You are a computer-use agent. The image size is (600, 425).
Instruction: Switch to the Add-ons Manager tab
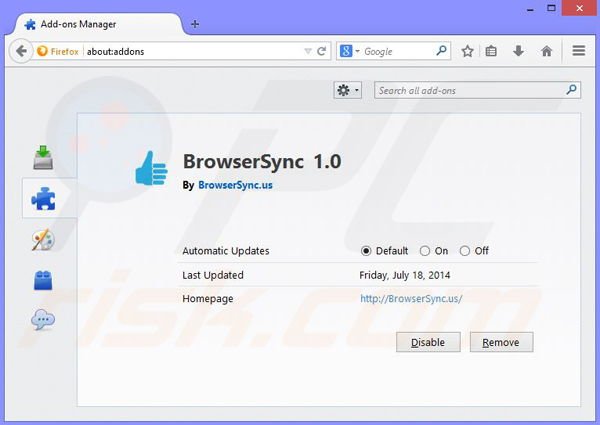[98, 24]
